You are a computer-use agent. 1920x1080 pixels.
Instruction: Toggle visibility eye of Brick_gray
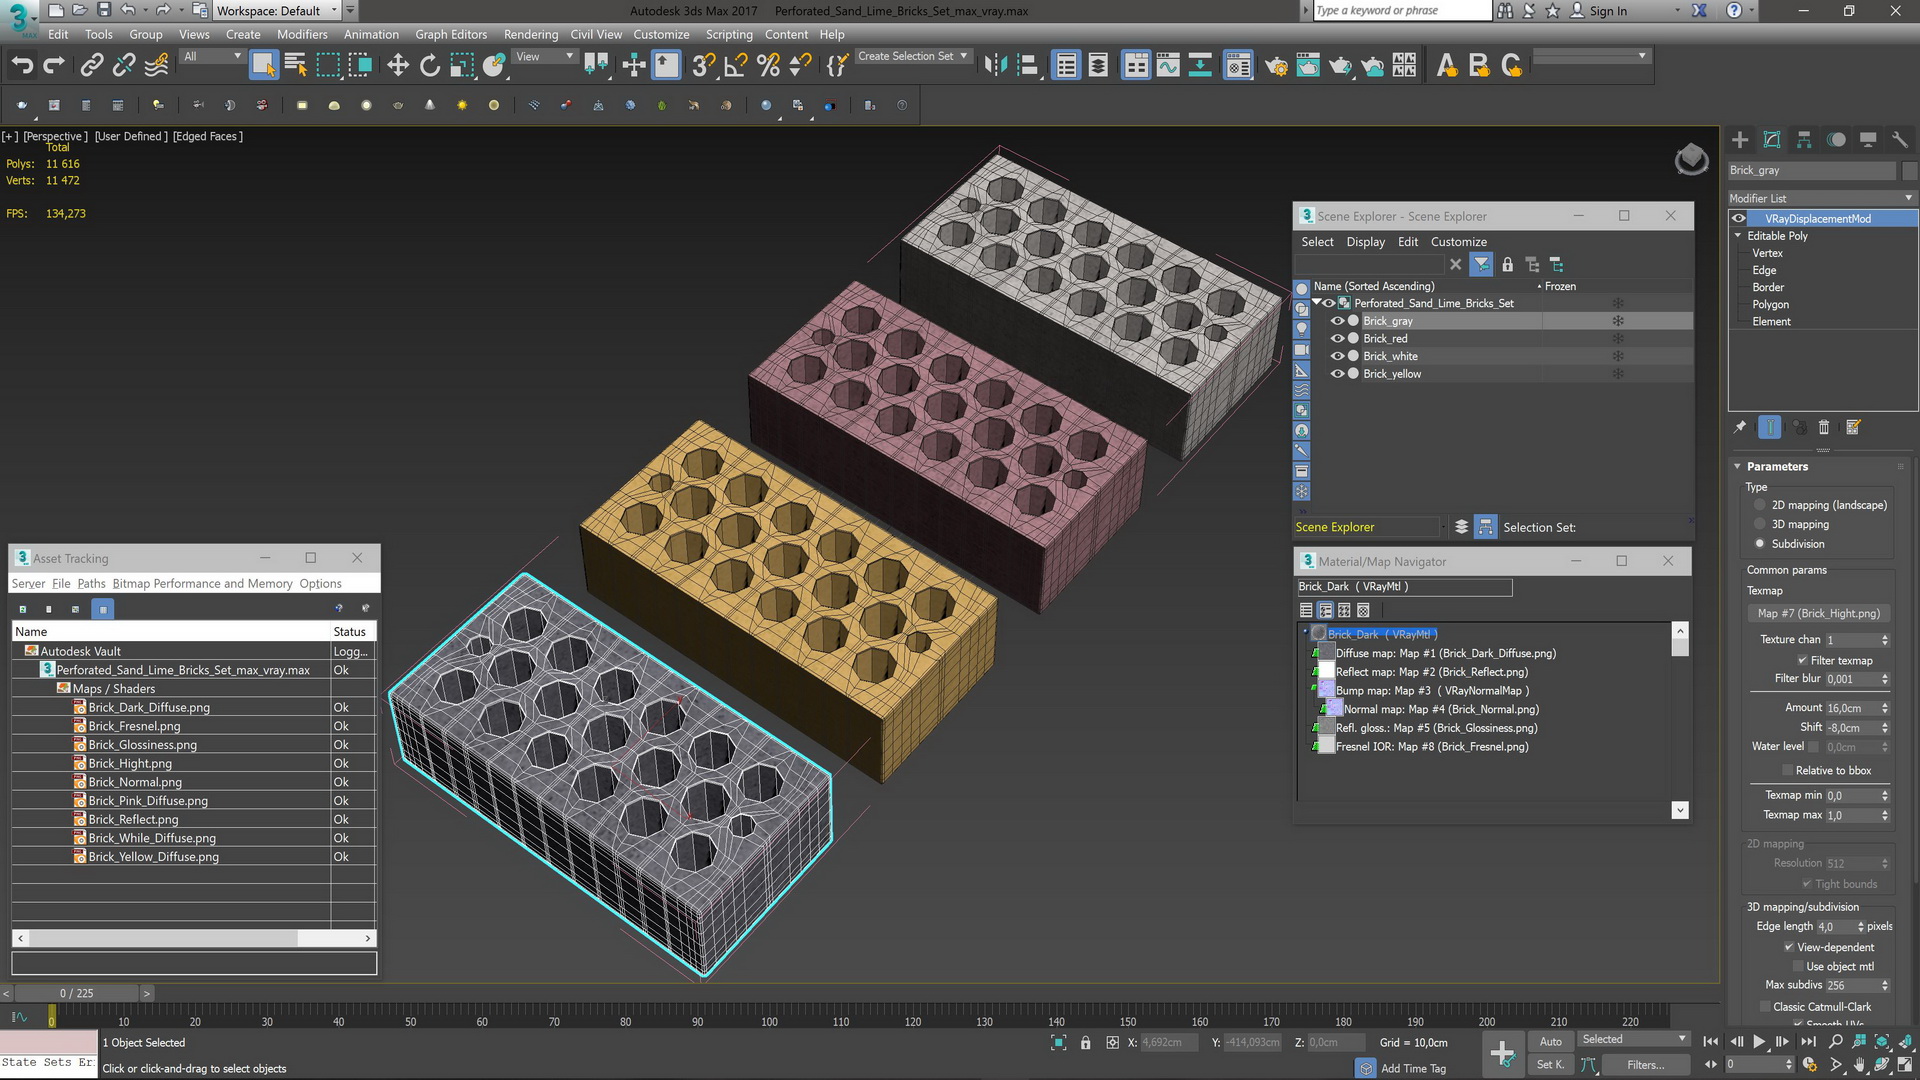coord(1336,321)
